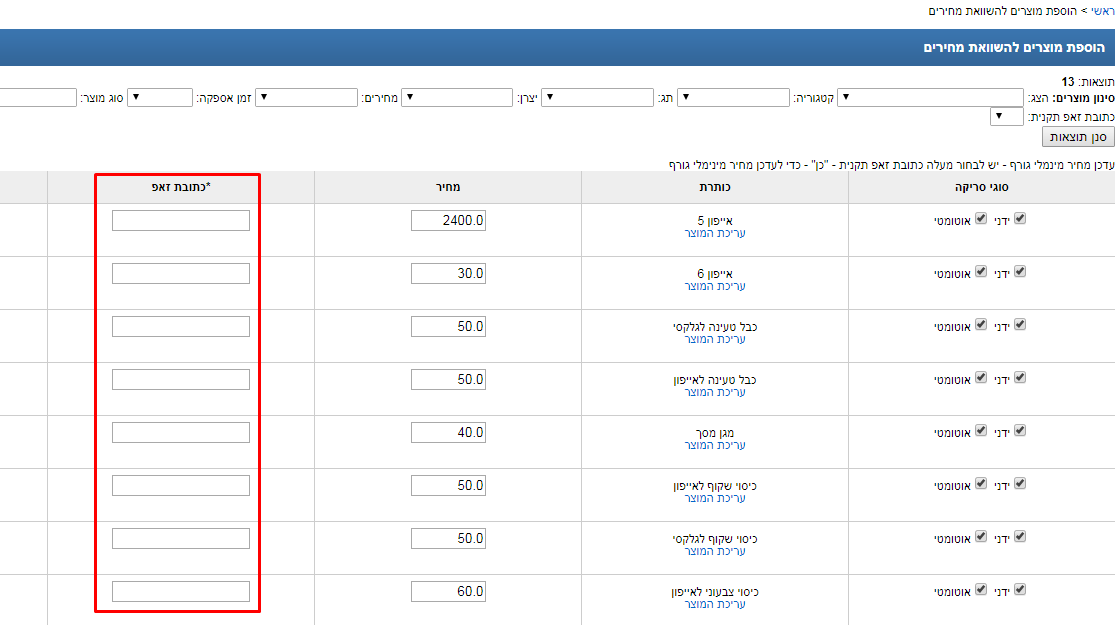Click the כותרת column header
The width and height of the screenshot is (1120, 625).
point(715,187)
